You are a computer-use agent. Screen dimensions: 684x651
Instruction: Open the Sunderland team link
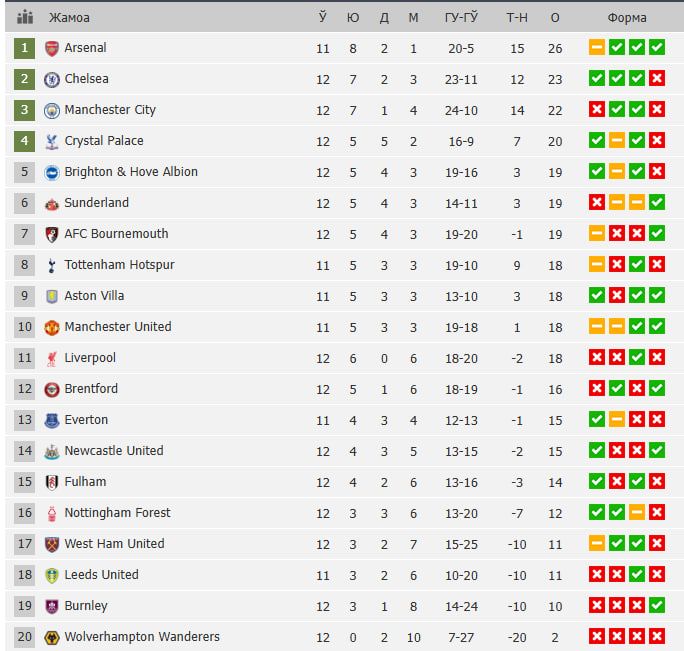[x=97, y=203]
